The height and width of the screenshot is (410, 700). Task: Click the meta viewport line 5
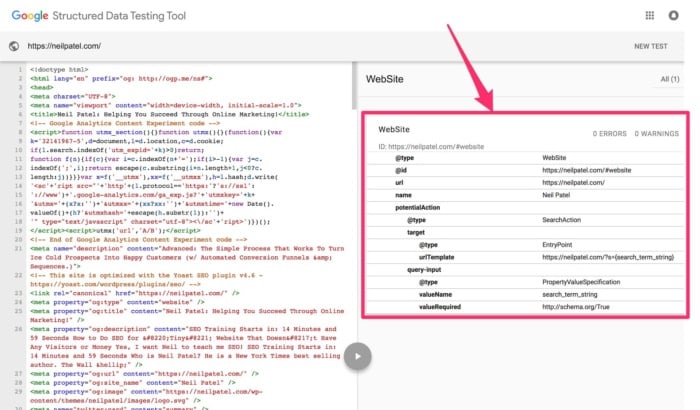[x=166, y=105]
